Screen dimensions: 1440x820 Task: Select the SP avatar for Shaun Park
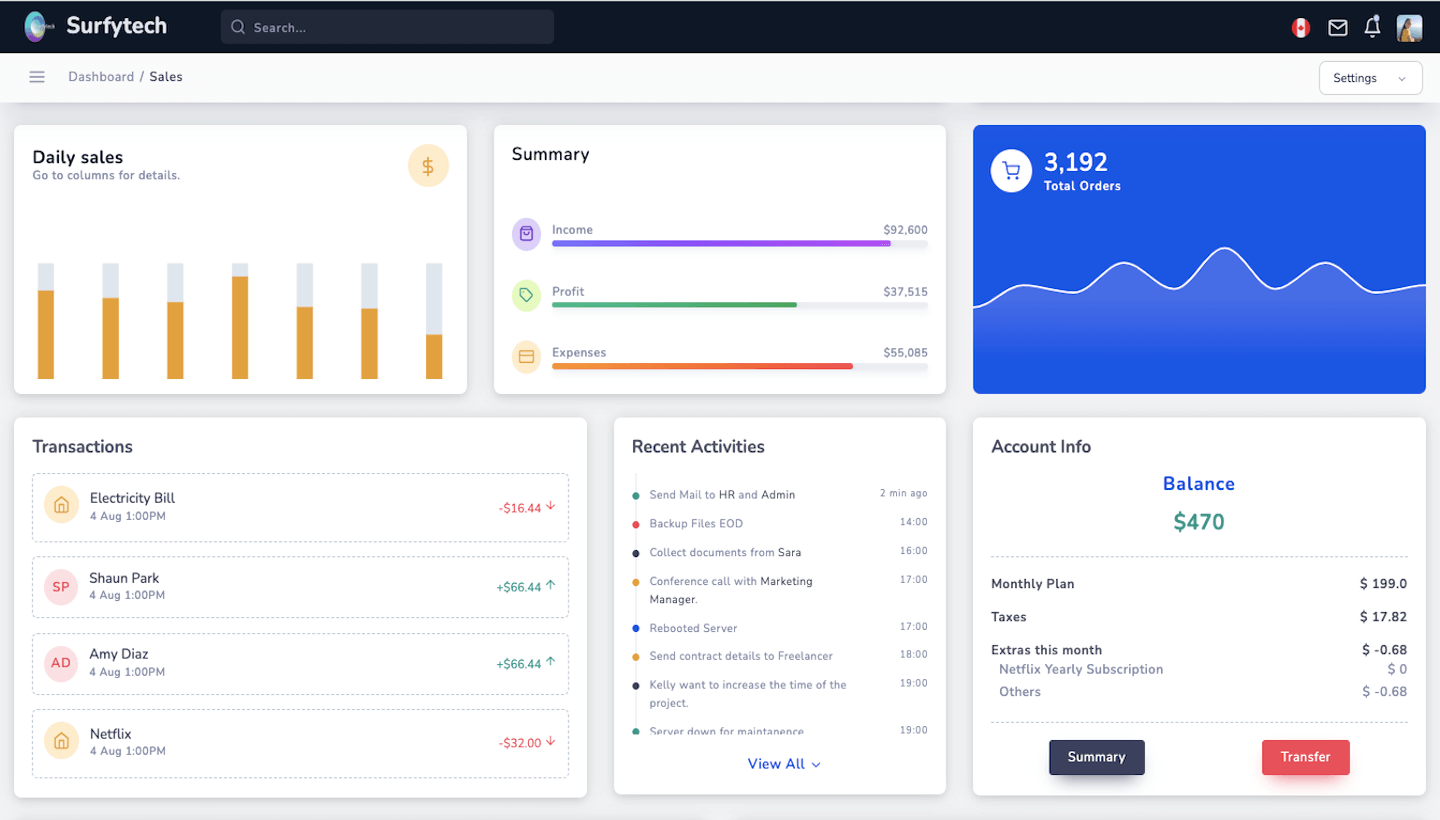click(x=61, y=585)
